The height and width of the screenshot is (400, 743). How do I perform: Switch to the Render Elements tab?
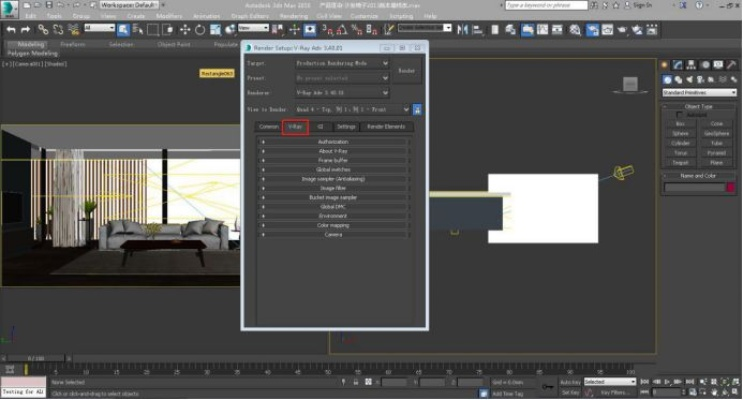click(387, 127)
